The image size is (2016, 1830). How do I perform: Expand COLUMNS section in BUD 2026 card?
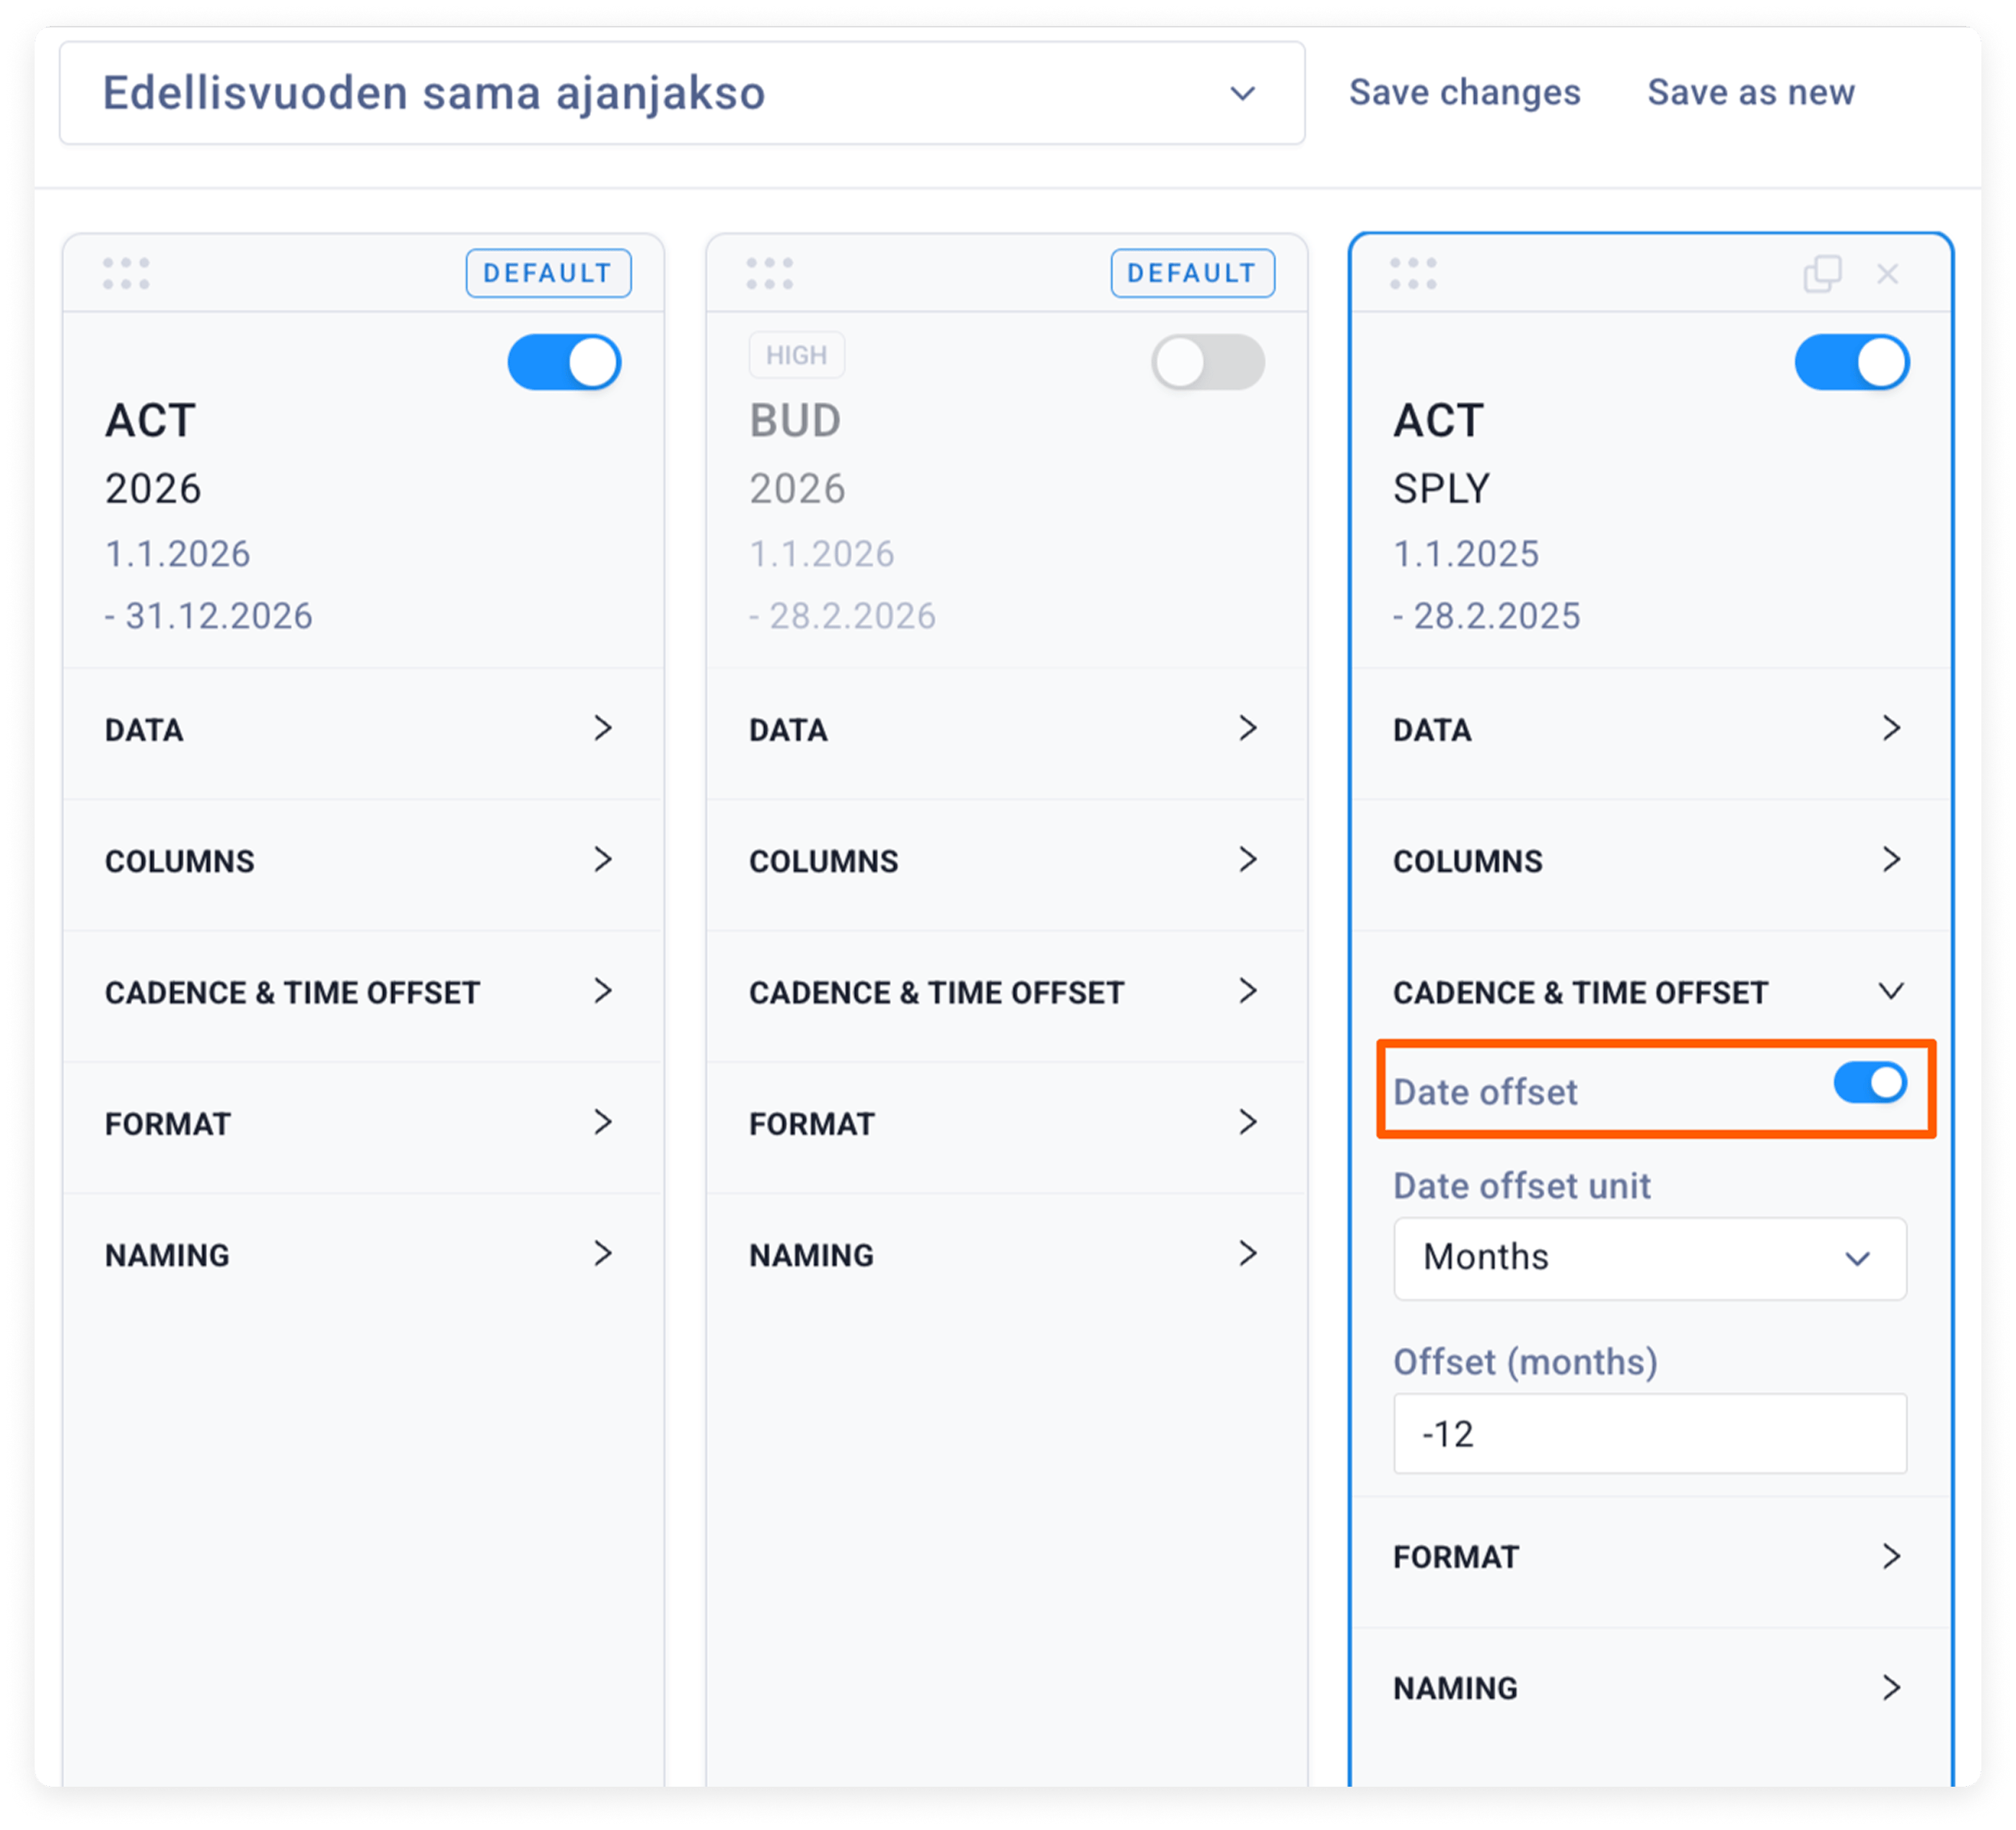click(x=1007, y=861)
